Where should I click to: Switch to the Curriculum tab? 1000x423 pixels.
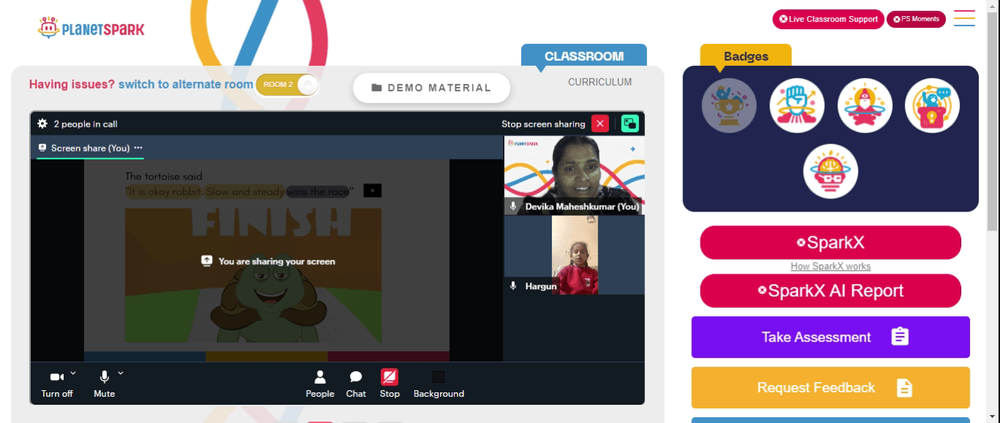pos(599,82)
